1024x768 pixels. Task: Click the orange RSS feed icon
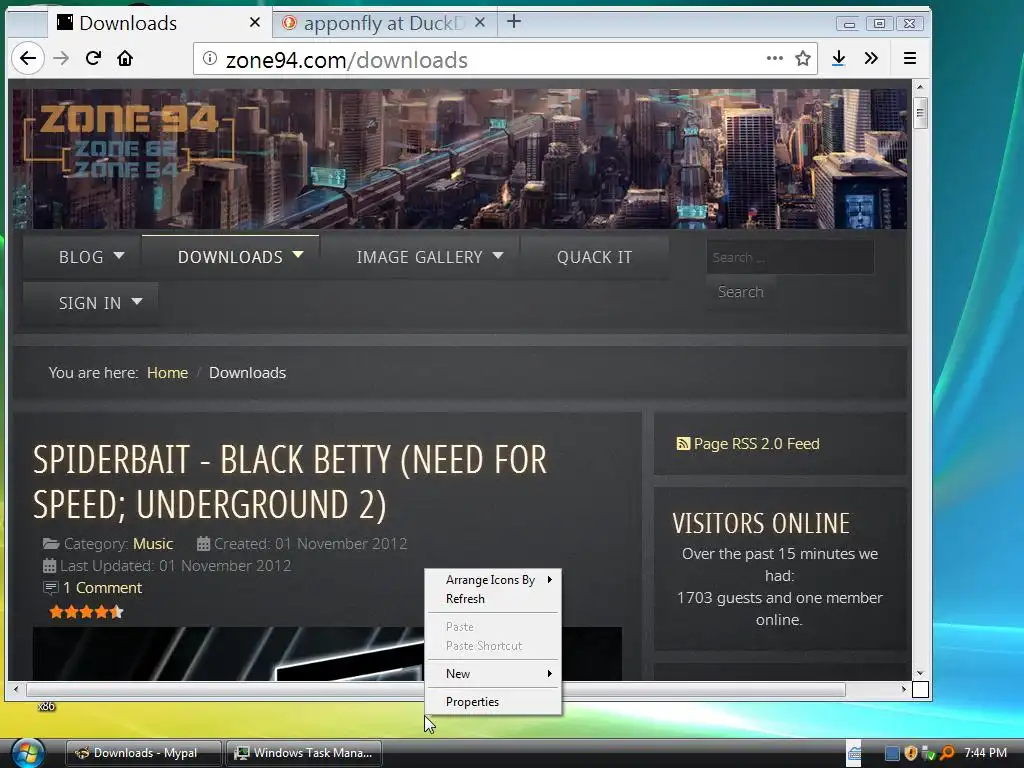(683, 444)
